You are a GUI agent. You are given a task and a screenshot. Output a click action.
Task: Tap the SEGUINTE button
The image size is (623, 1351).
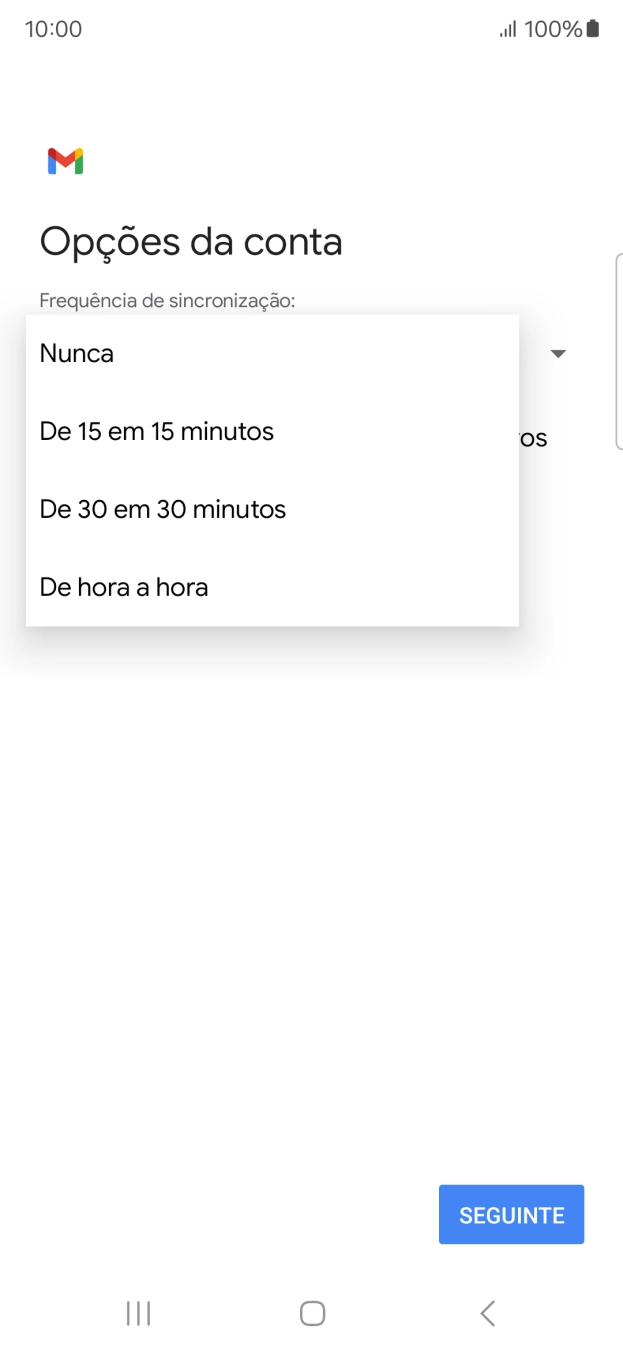[511, 1214]
